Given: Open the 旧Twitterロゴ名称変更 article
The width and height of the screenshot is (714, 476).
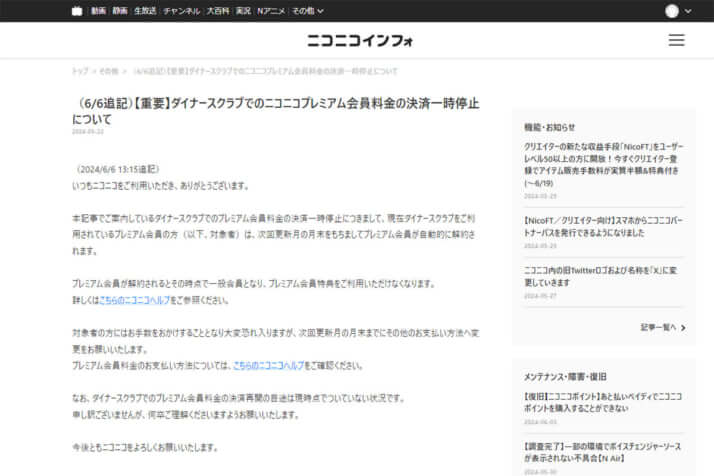Looking at the screenshot, I should pos(600,276).
